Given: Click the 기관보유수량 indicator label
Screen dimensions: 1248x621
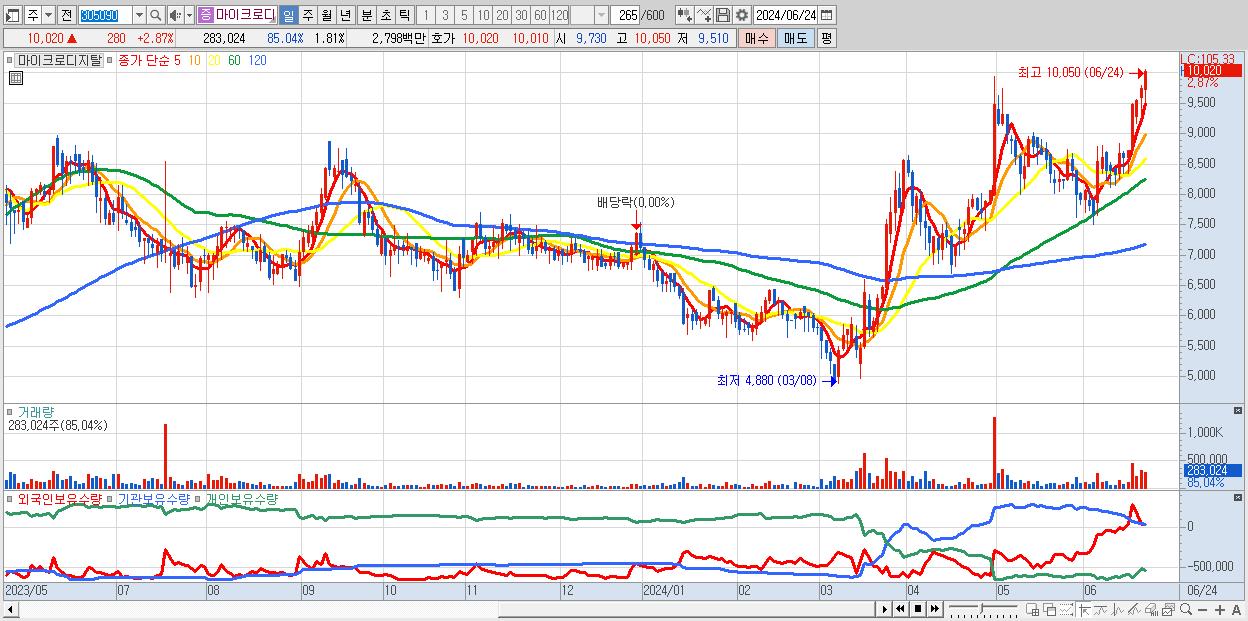Looking at the screenshot, I should coord(153,498).
